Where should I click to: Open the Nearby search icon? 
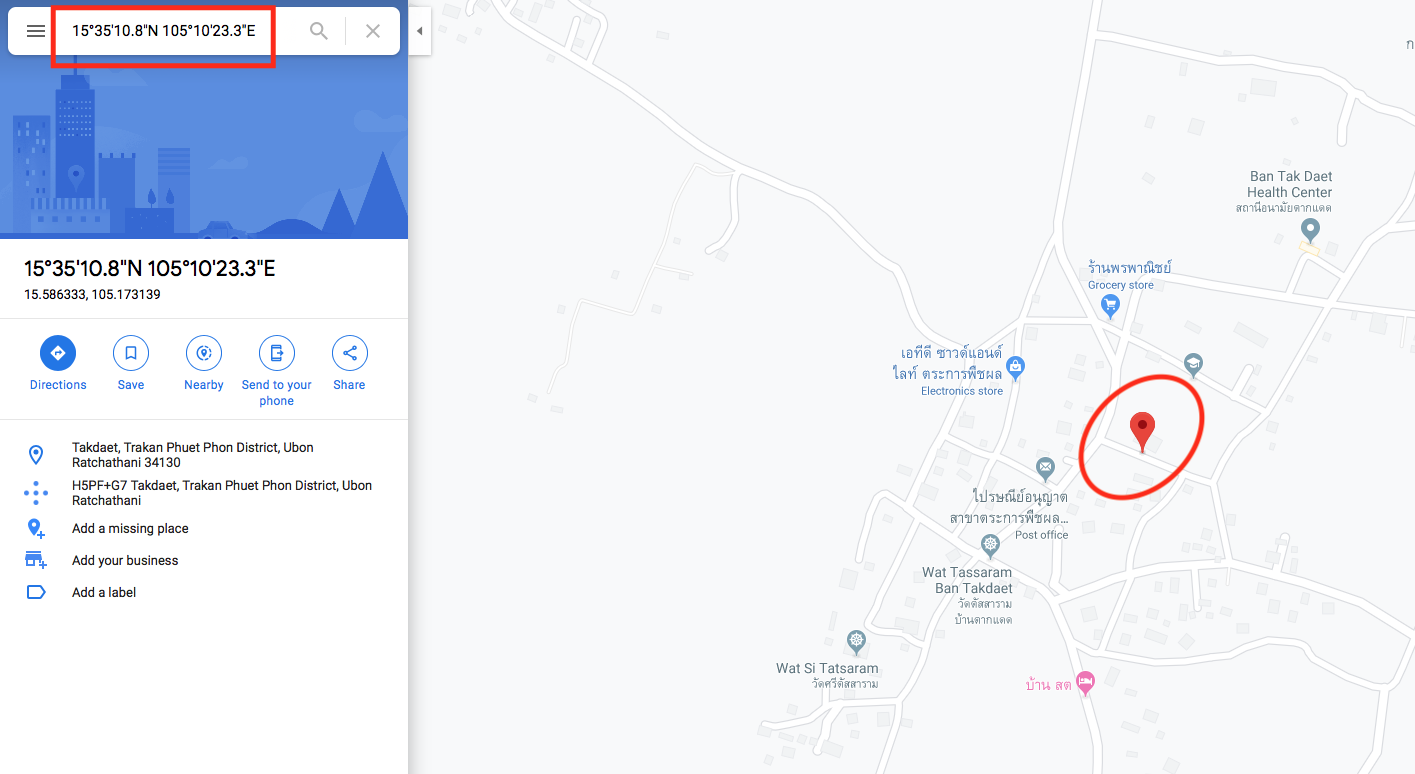(x=204, y=353)
